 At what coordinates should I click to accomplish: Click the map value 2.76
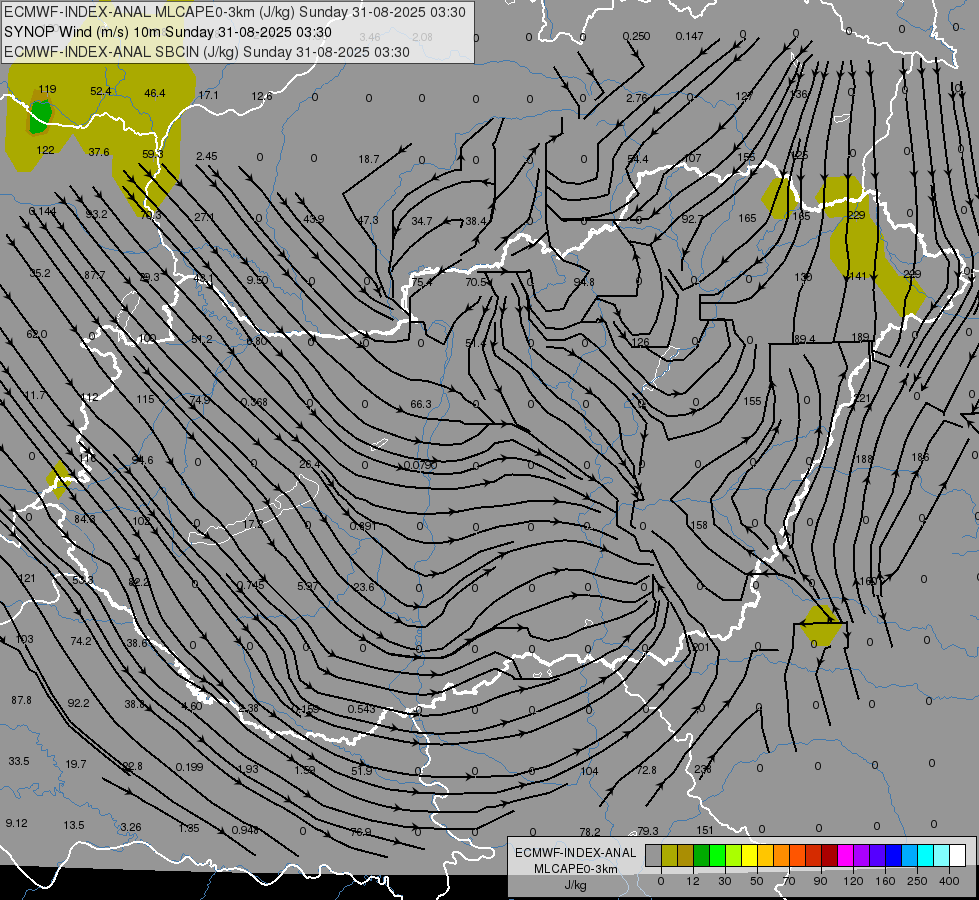pyautogui.click(x=637, y=98)
